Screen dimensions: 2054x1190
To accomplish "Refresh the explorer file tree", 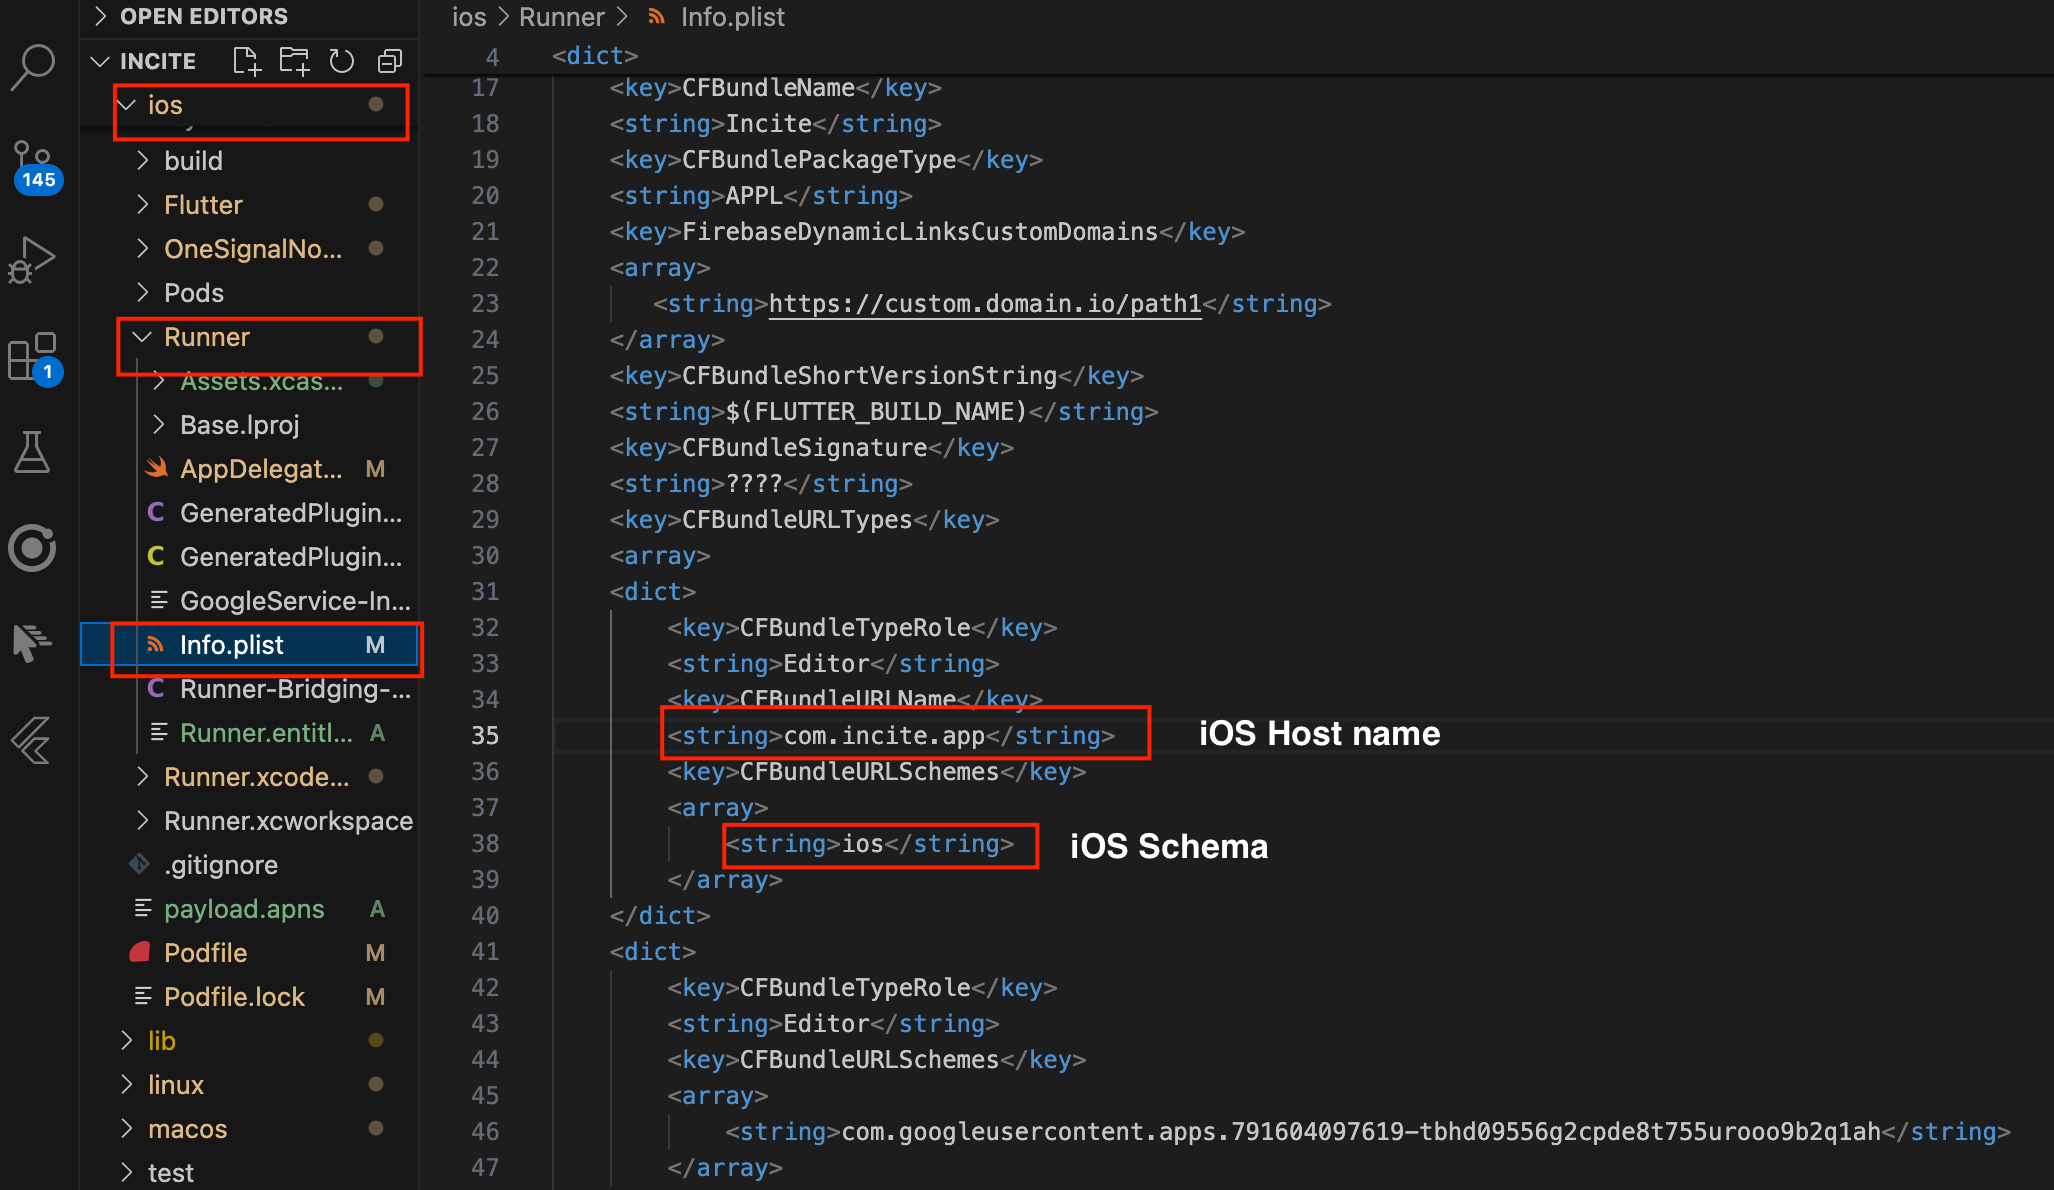I will pos(342,61).
